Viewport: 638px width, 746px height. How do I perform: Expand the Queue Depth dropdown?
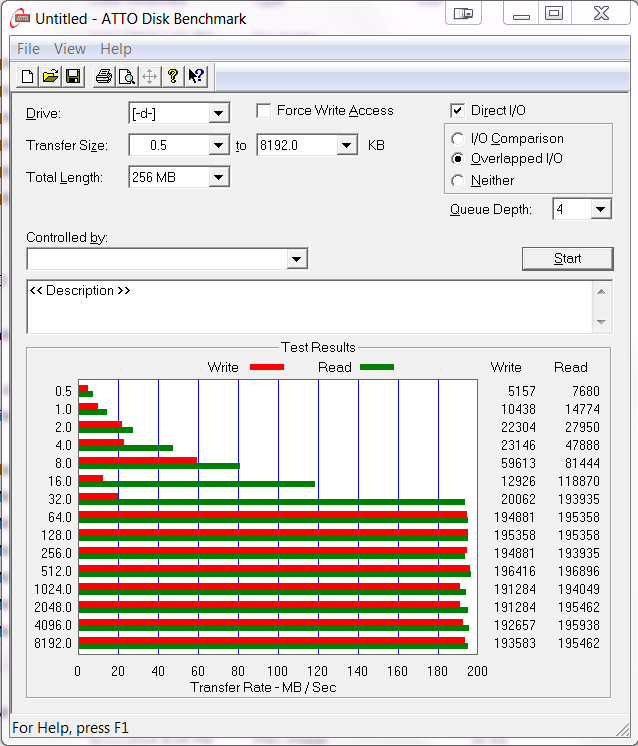point(600,210)
